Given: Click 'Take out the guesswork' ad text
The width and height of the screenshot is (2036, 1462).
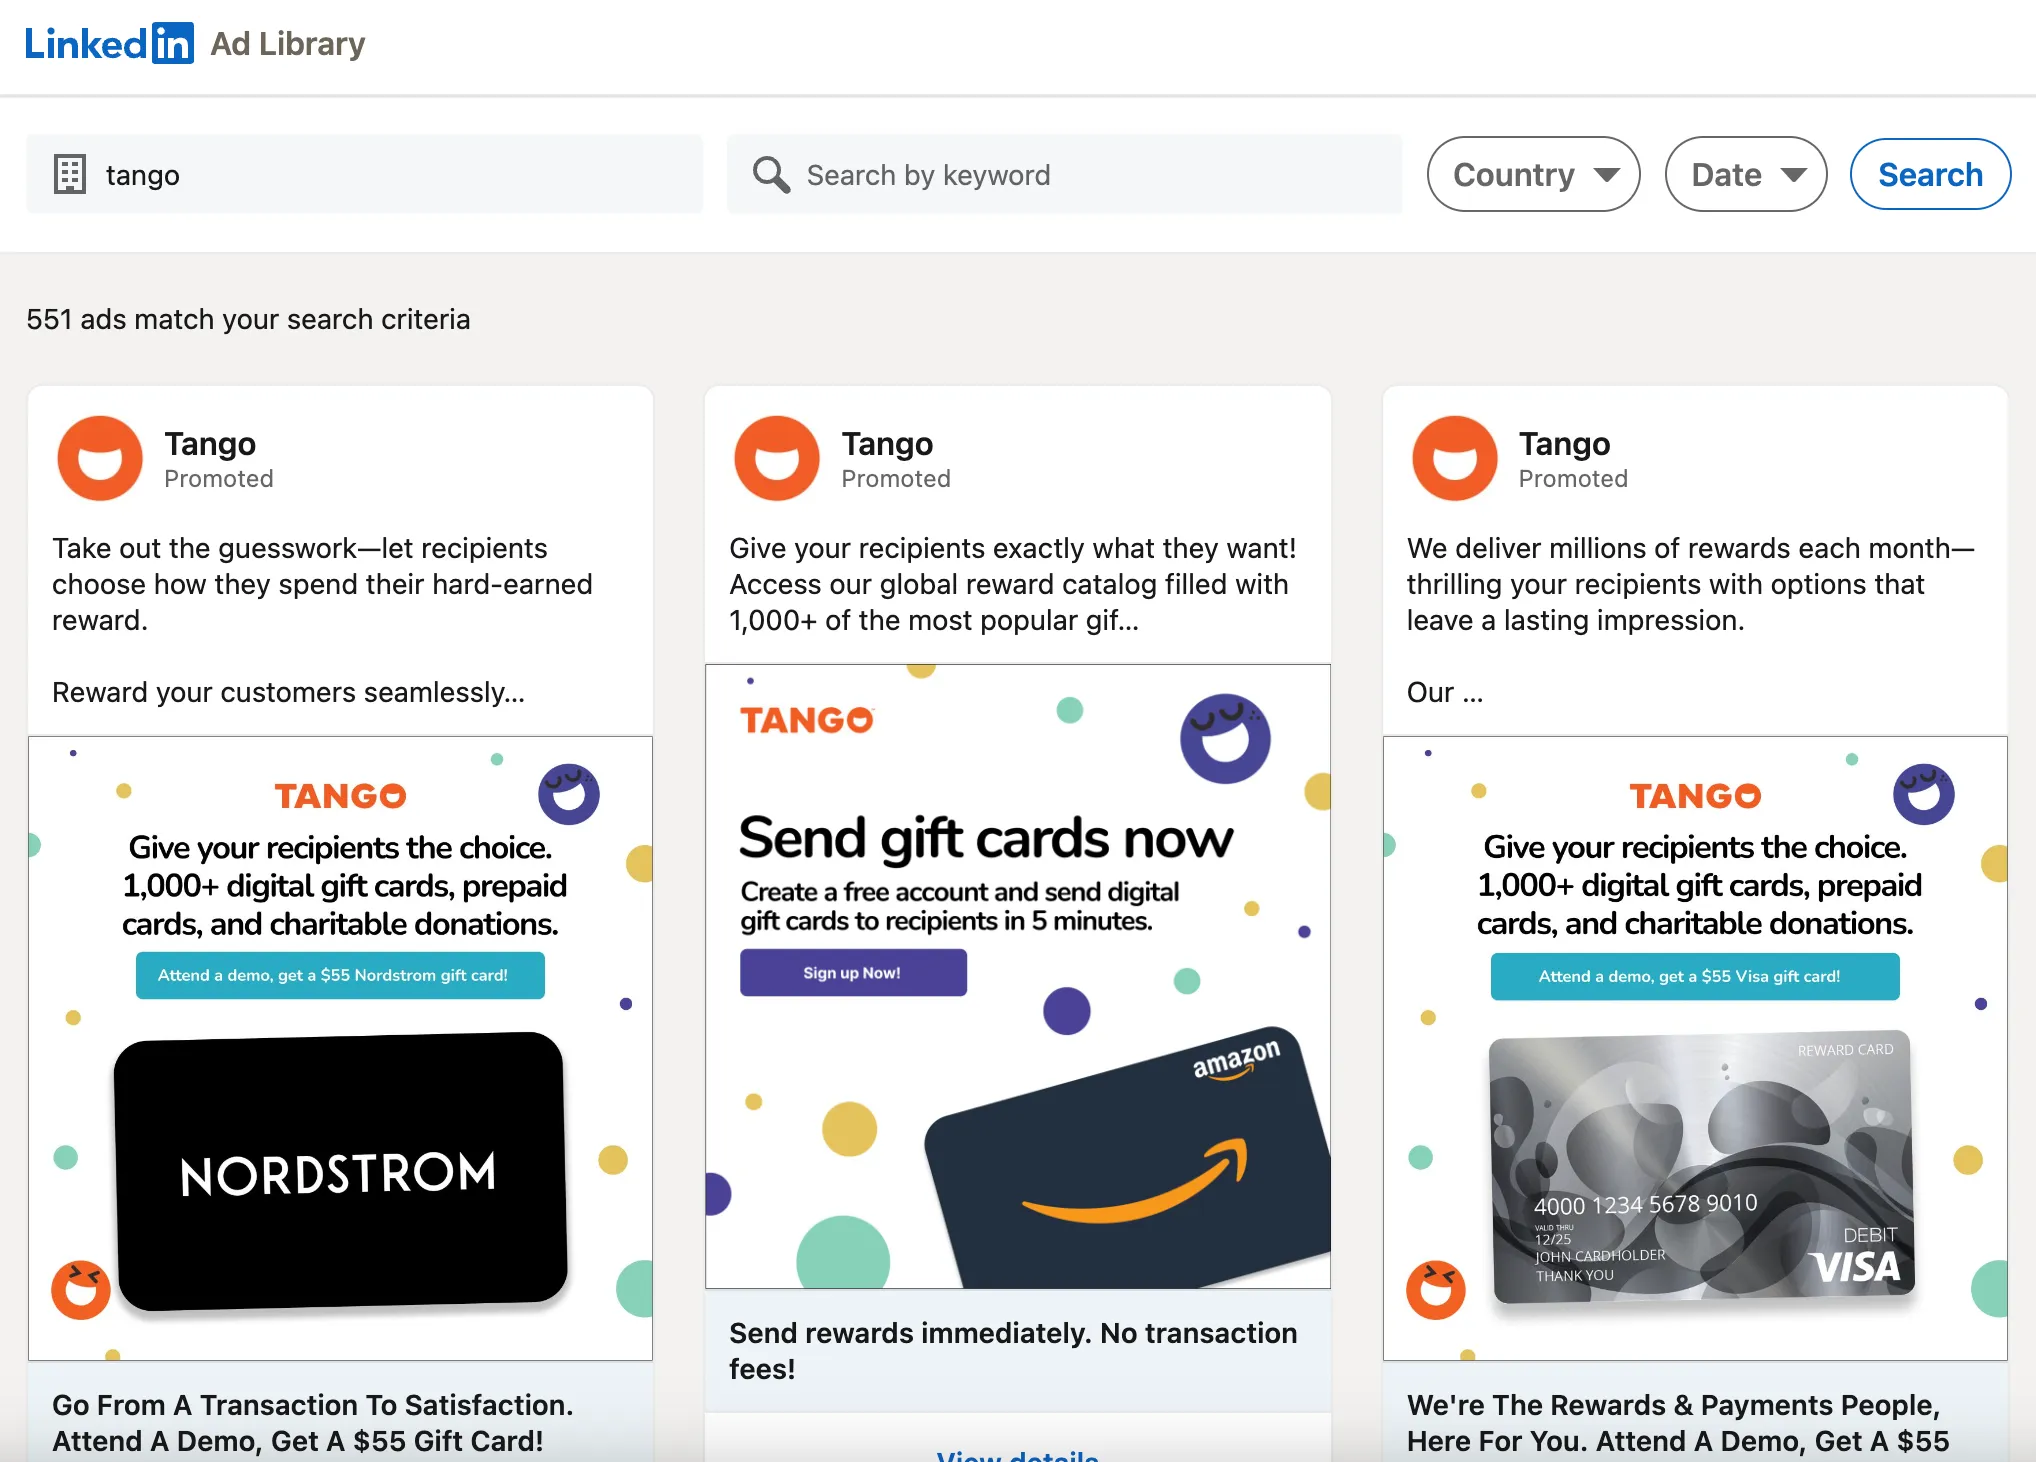Looking at the screenshot, I should point(322,584).
